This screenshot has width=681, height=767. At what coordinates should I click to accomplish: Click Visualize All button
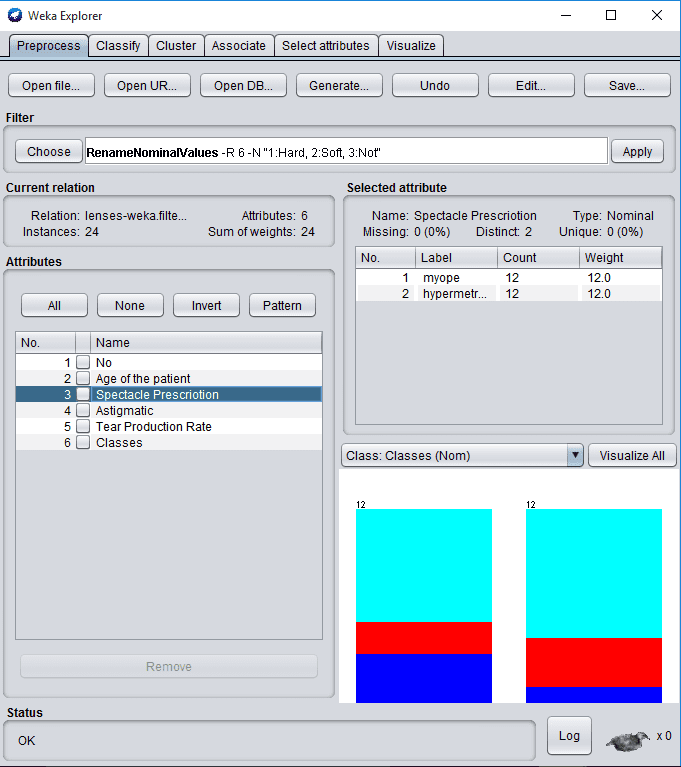(632, 455)
